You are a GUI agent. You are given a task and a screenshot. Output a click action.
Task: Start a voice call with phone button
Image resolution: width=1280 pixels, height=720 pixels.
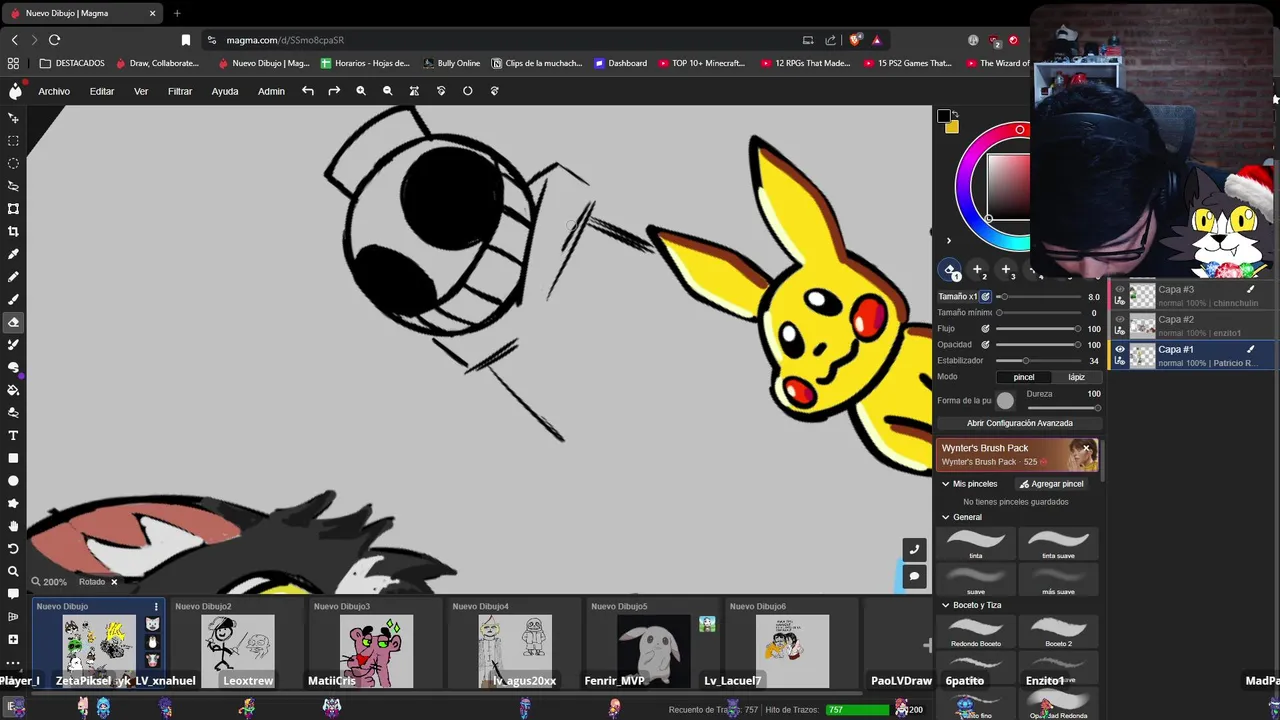click(x=914, y=549)
